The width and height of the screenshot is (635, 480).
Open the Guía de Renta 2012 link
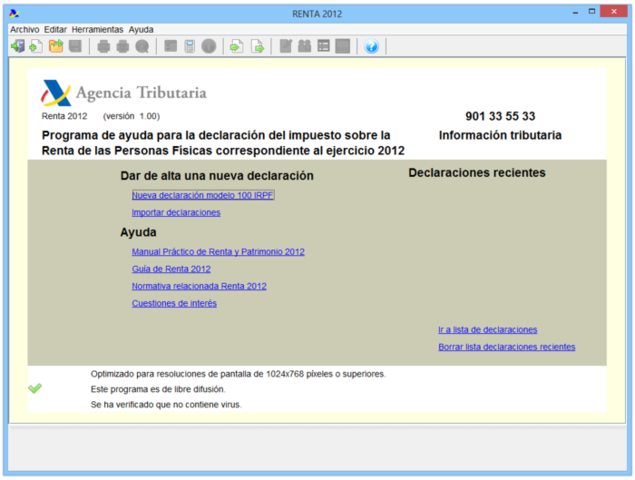click(171, 269)
